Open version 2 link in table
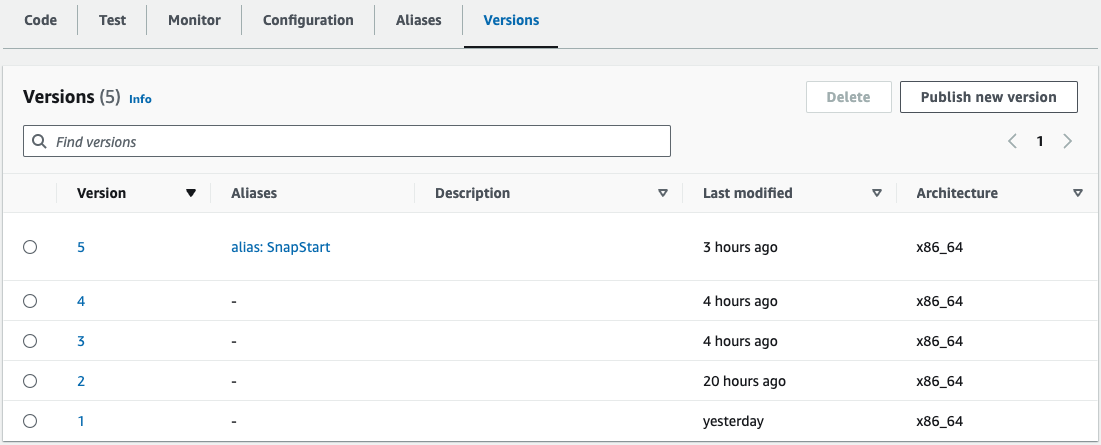Screen dimensions: 1101x445 coord(81,381)
